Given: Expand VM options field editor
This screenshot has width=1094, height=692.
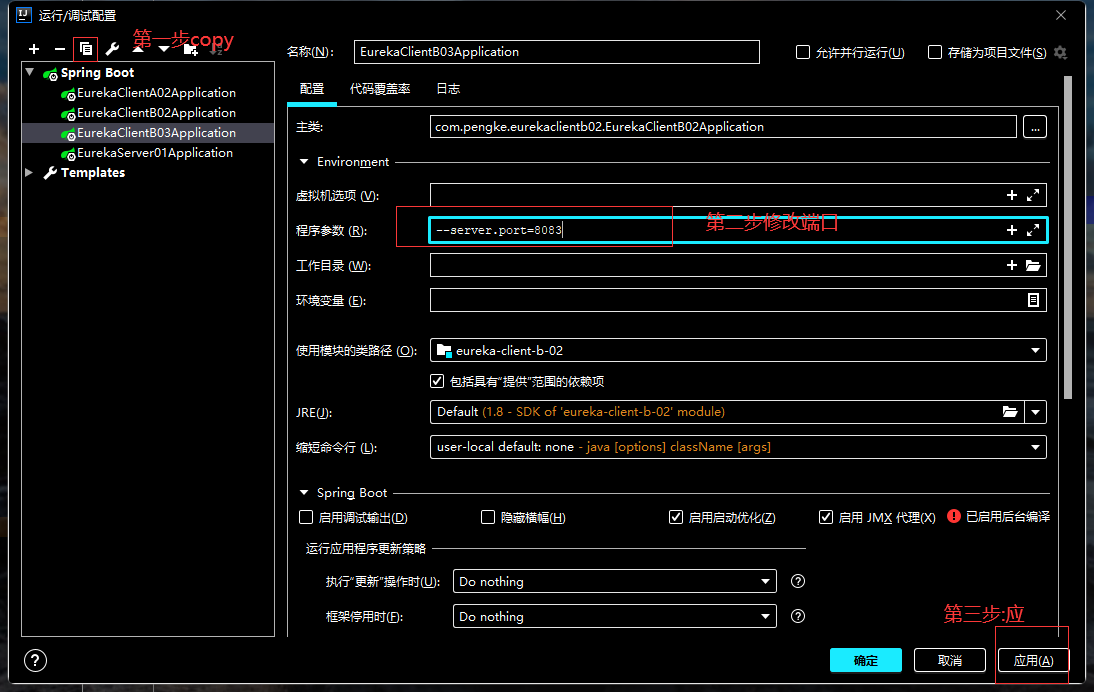Looking at the screenshot, I should pyautogui.click(x=1033, y=195).
